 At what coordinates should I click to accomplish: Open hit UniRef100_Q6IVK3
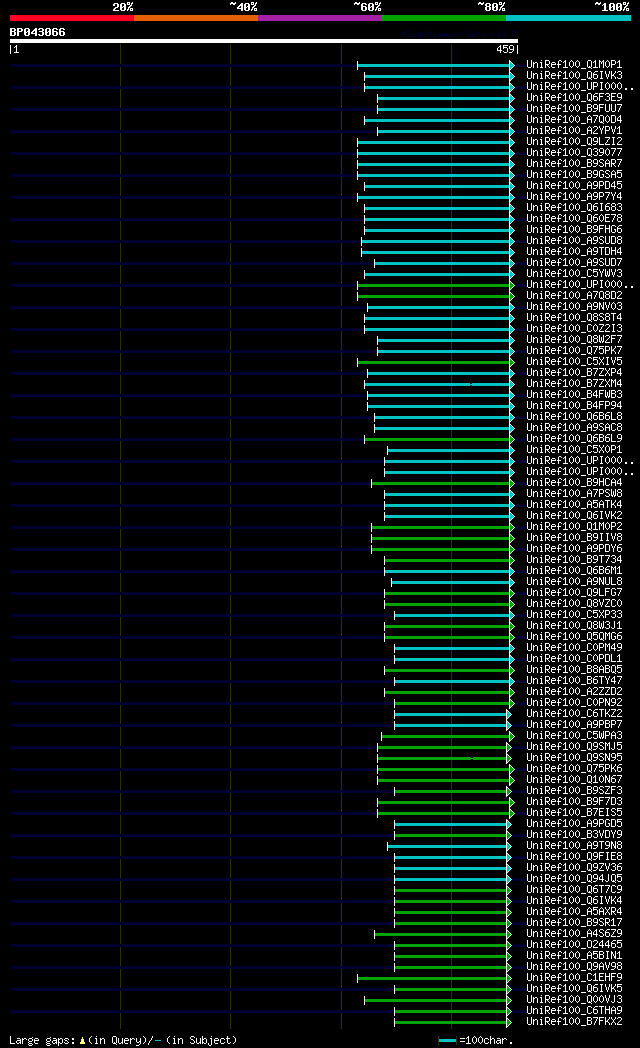tap(574, 76)
